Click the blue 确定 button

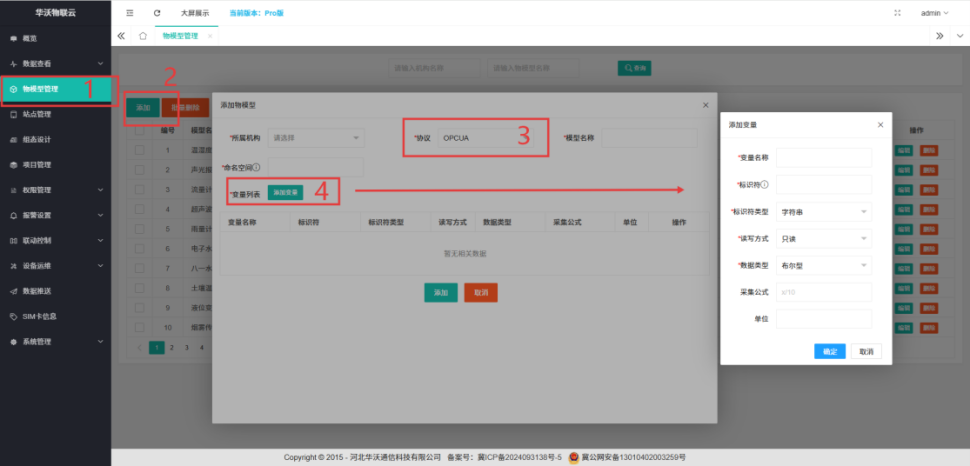click(829, 352)
